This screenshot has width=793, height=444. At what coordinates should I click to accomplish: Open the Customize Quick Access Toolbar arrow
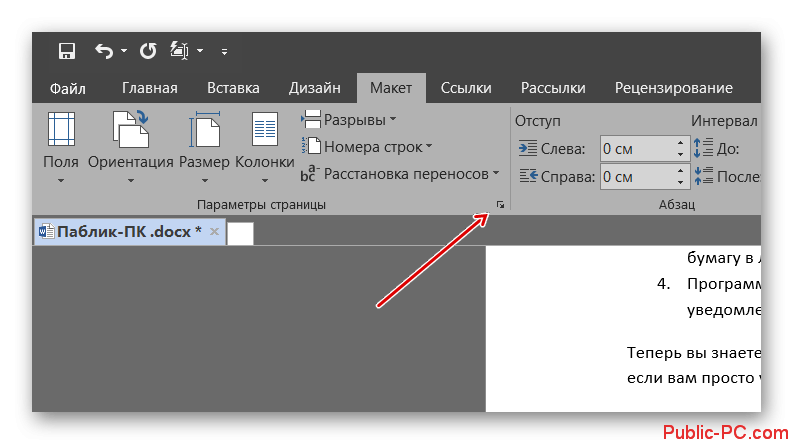coord(224,52)
